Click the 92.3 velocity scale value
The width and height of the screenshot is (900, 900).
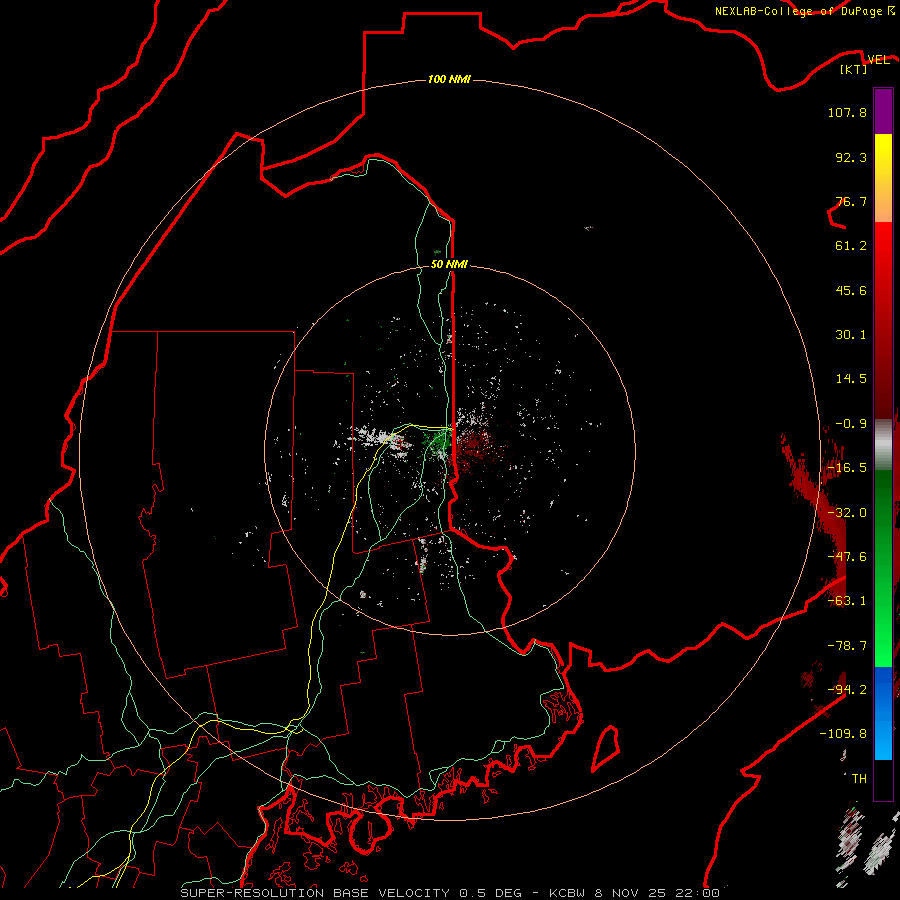[851, 157]
